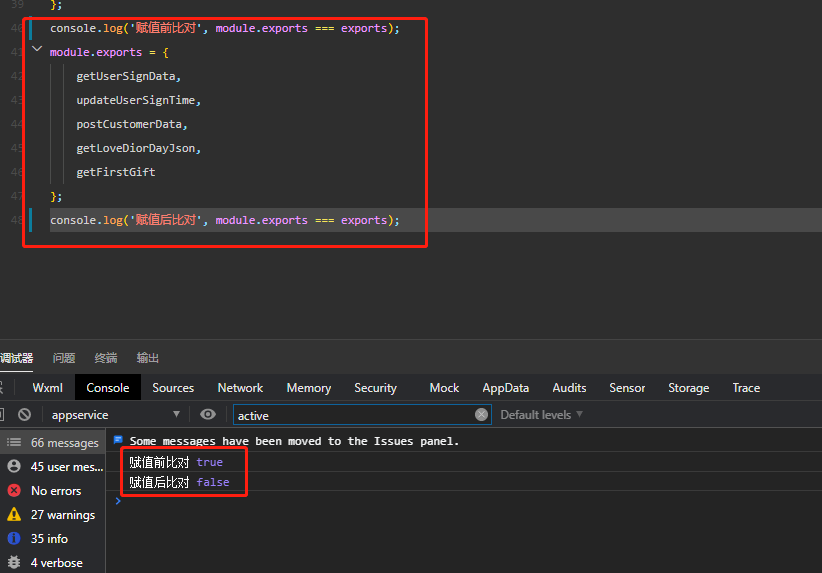
Task: Click the postCustomerData code line
Action: [132, 124]
